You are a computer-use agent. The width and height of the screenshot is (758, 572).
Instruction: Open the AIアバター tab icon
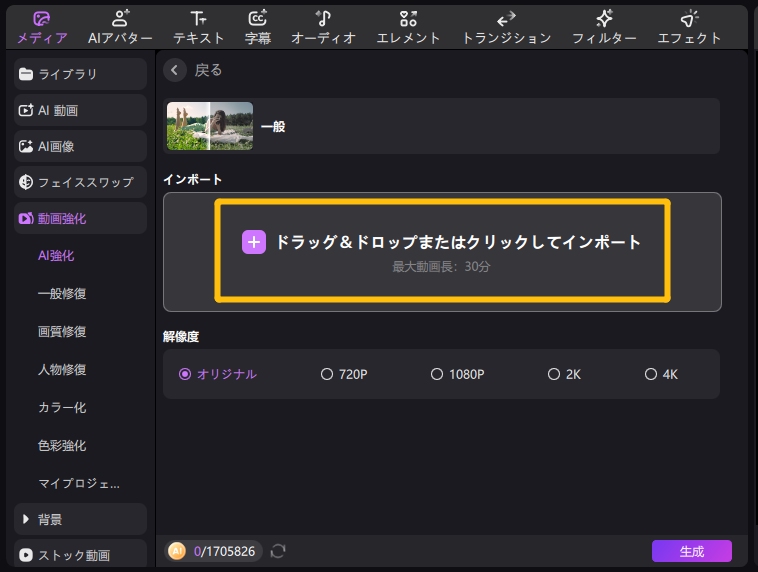[120, 18]
